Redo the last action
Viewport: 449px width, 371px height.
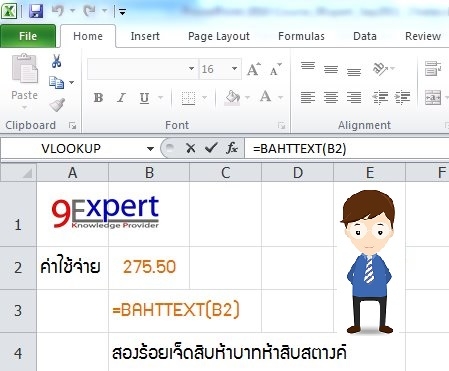pos(89,11)
